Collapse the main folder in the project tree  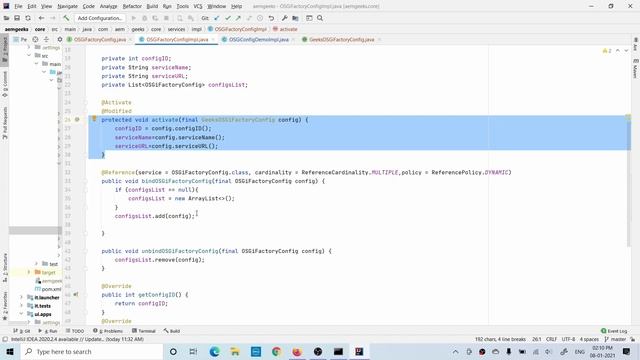[x=36, y=64]
